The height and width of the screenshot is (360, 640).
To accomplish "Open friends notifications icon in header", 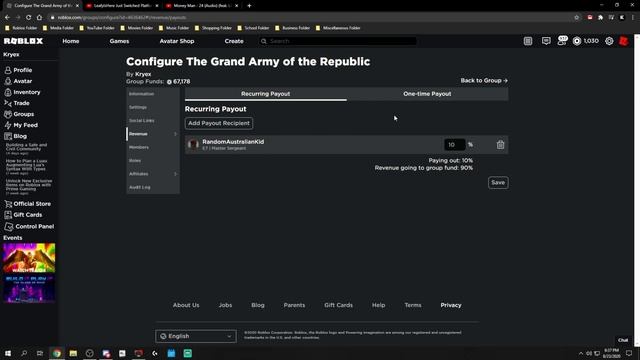I will pos(562,41).
